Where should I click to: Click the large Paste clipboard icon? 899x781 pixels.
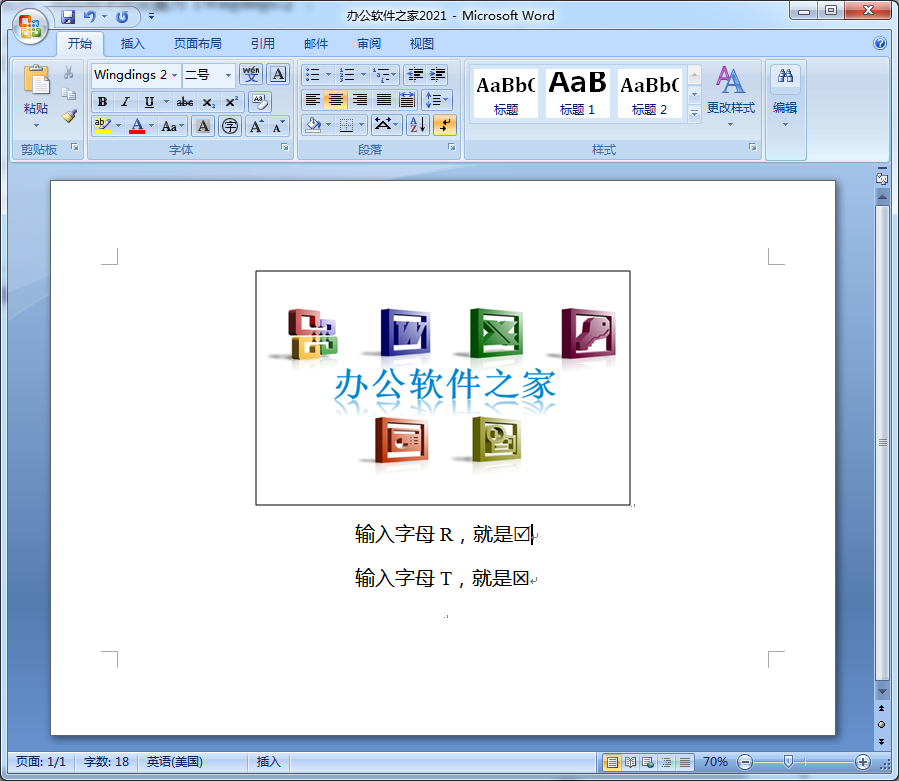click(x=36, y=80)
